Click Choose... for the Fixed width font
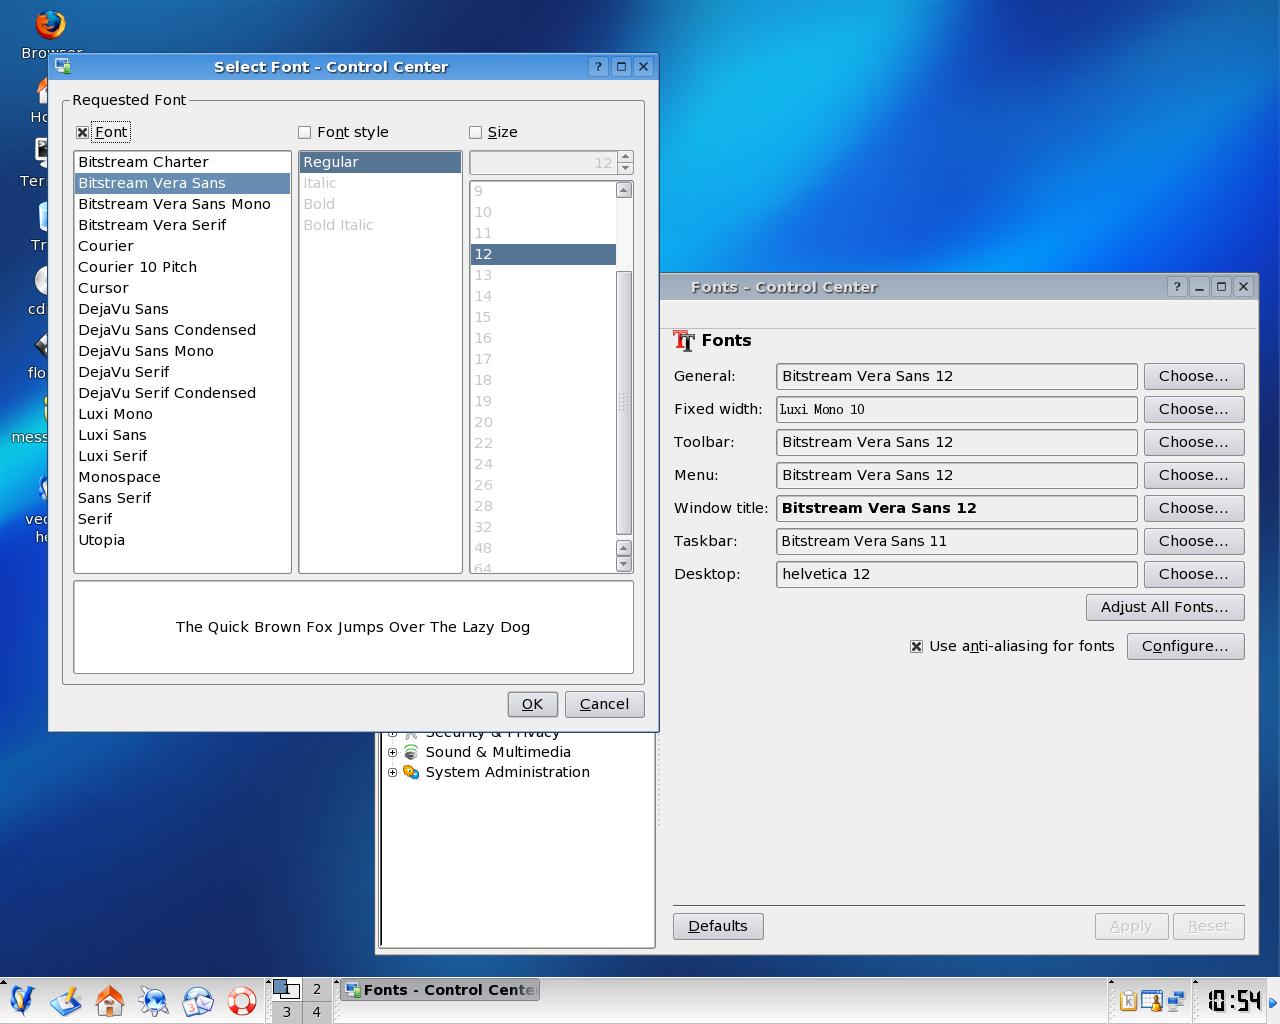Viewport: 1280px width, 1024px height. pos(1194,409)
